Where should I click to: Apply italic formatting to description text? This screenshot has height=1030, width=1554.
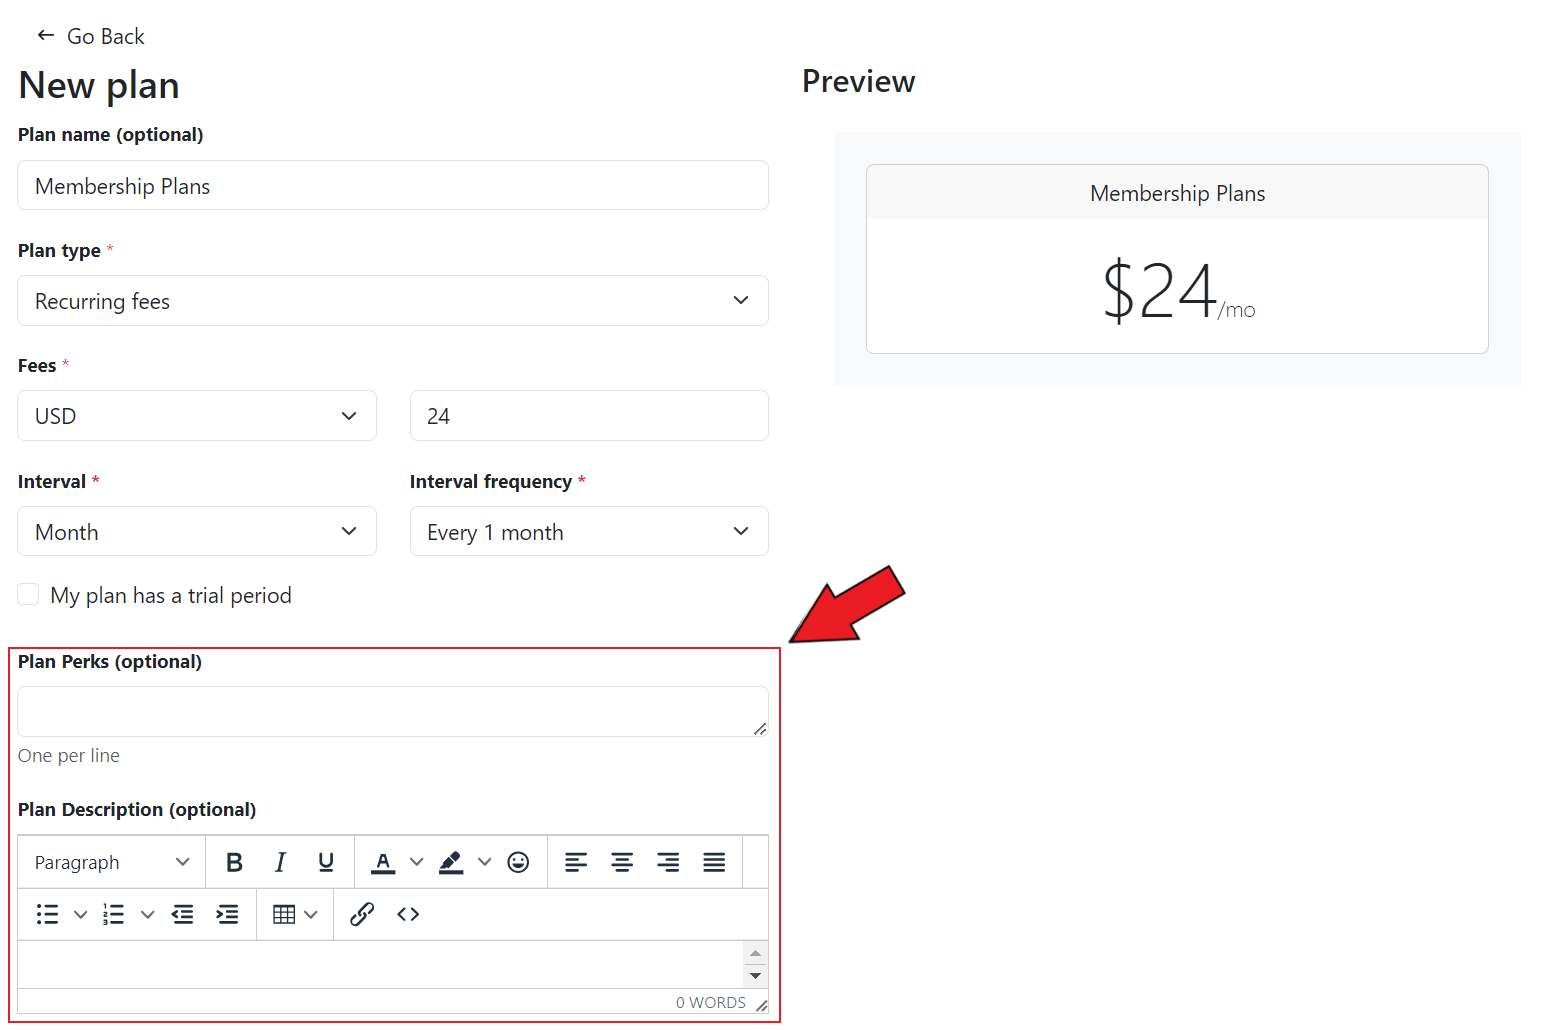tap(280, 862)
